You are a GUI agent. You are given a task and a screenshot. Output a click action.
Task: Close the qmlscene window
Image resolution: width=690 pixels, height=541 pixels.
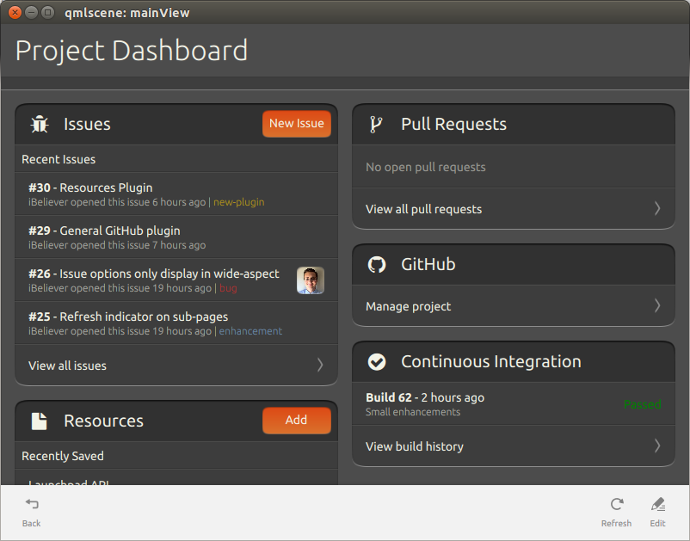[x=15, y=12]
